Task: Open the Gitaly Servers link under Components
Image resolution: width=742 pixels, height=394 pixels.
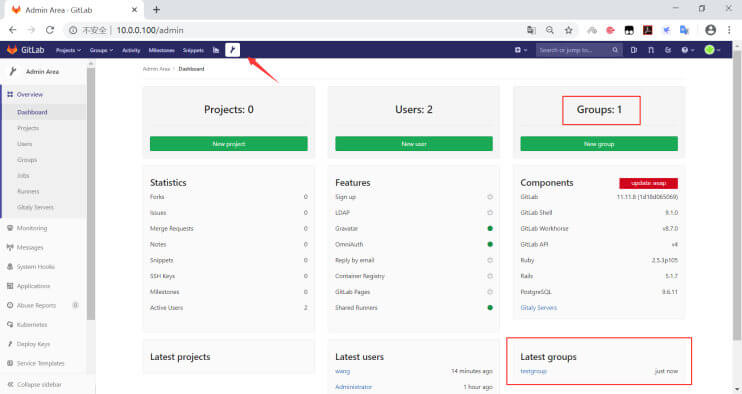Action: (539, 307)
